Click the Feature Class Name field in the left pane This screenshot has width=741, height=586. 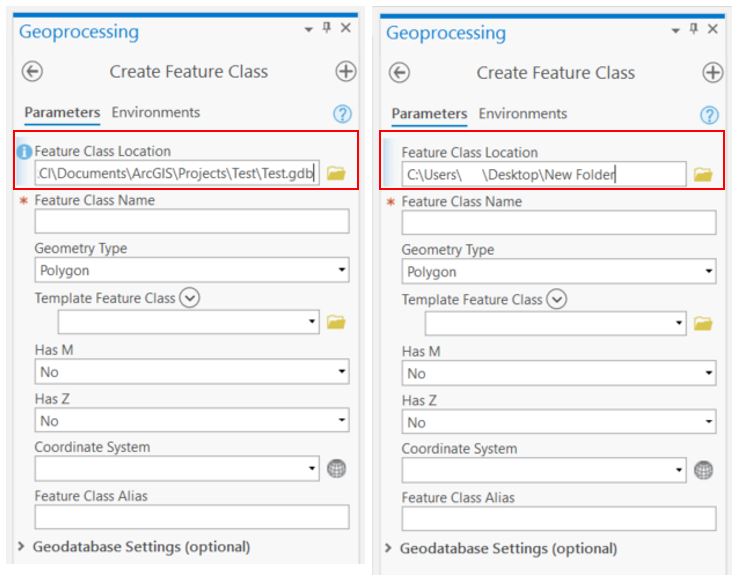(191, 221)
